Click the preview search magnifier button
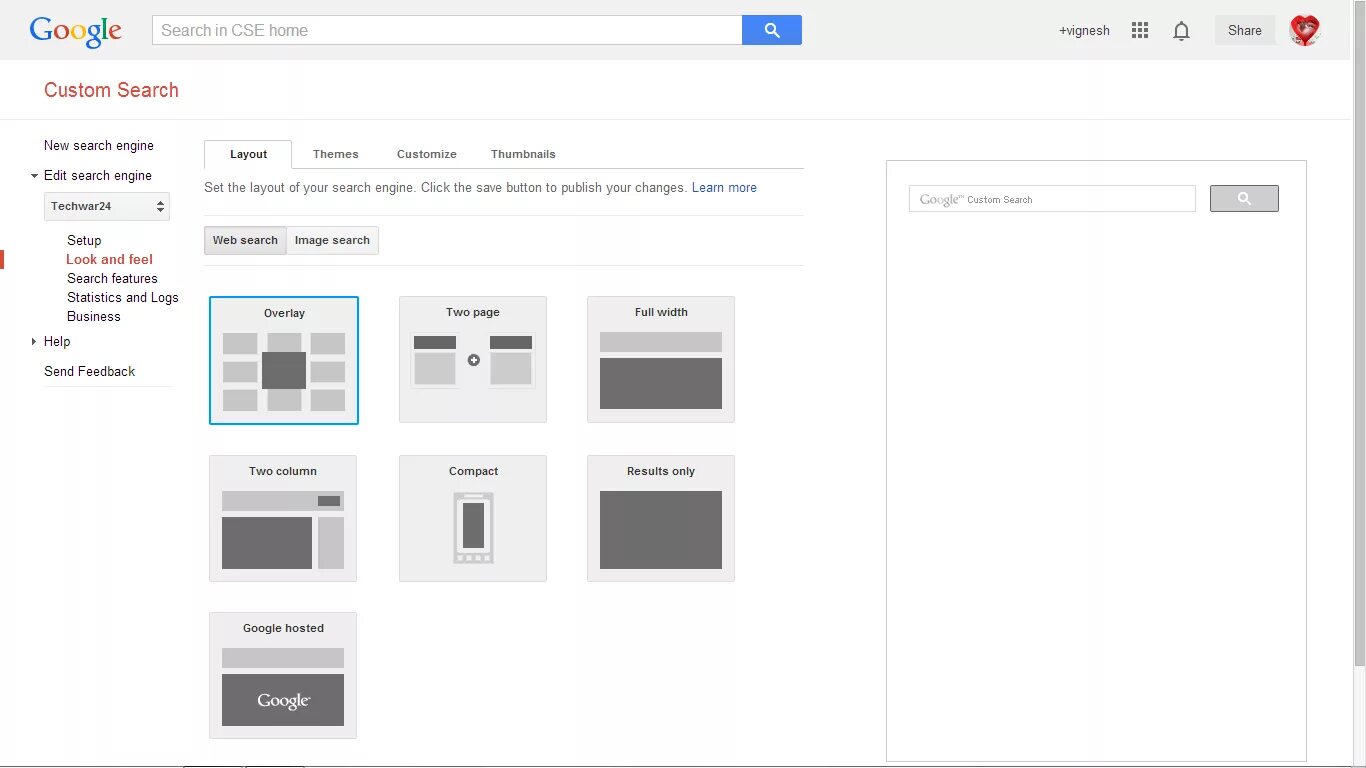The image size is (1366, 768). click(x=1244, y=198)
